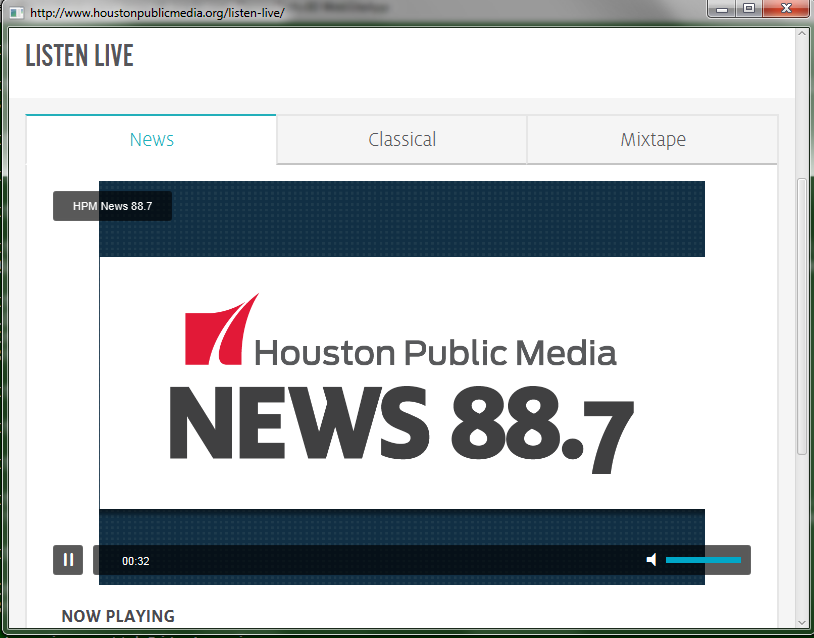The height and width of the screenshot is (638, 814).
Task: Click the HPM News 88.7 stream label
Action: coord(112,206)
